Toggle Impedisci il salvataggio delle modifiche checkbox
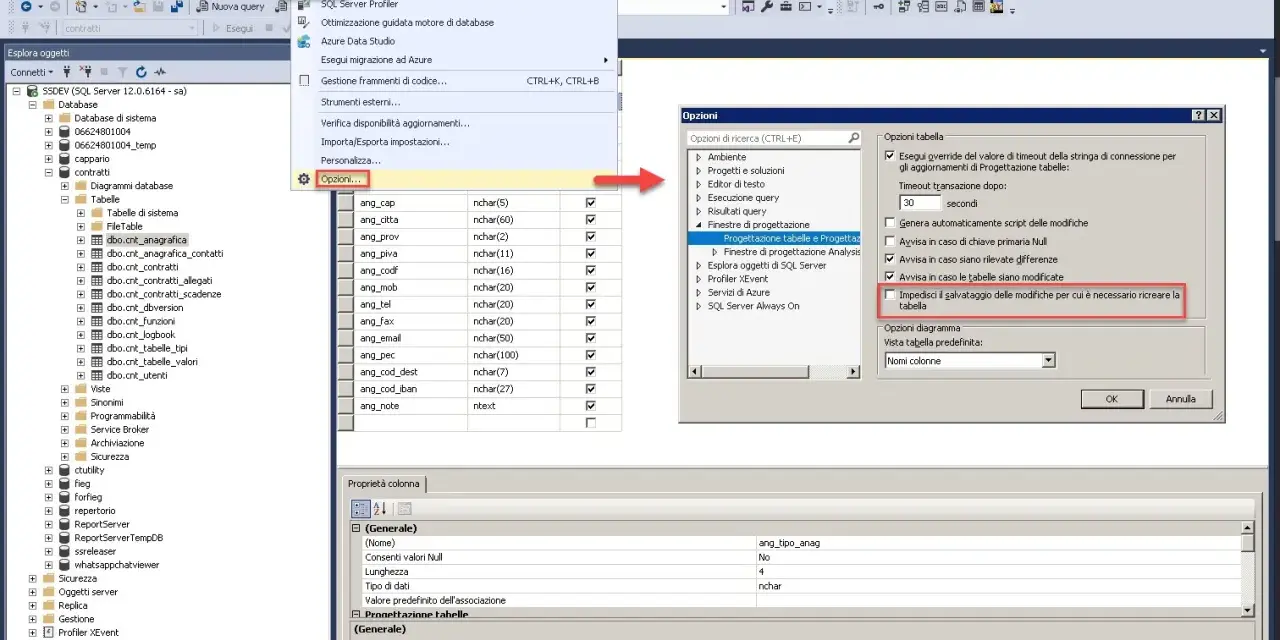The height and width of the screenshot is (640, 1280). (890, 295)
